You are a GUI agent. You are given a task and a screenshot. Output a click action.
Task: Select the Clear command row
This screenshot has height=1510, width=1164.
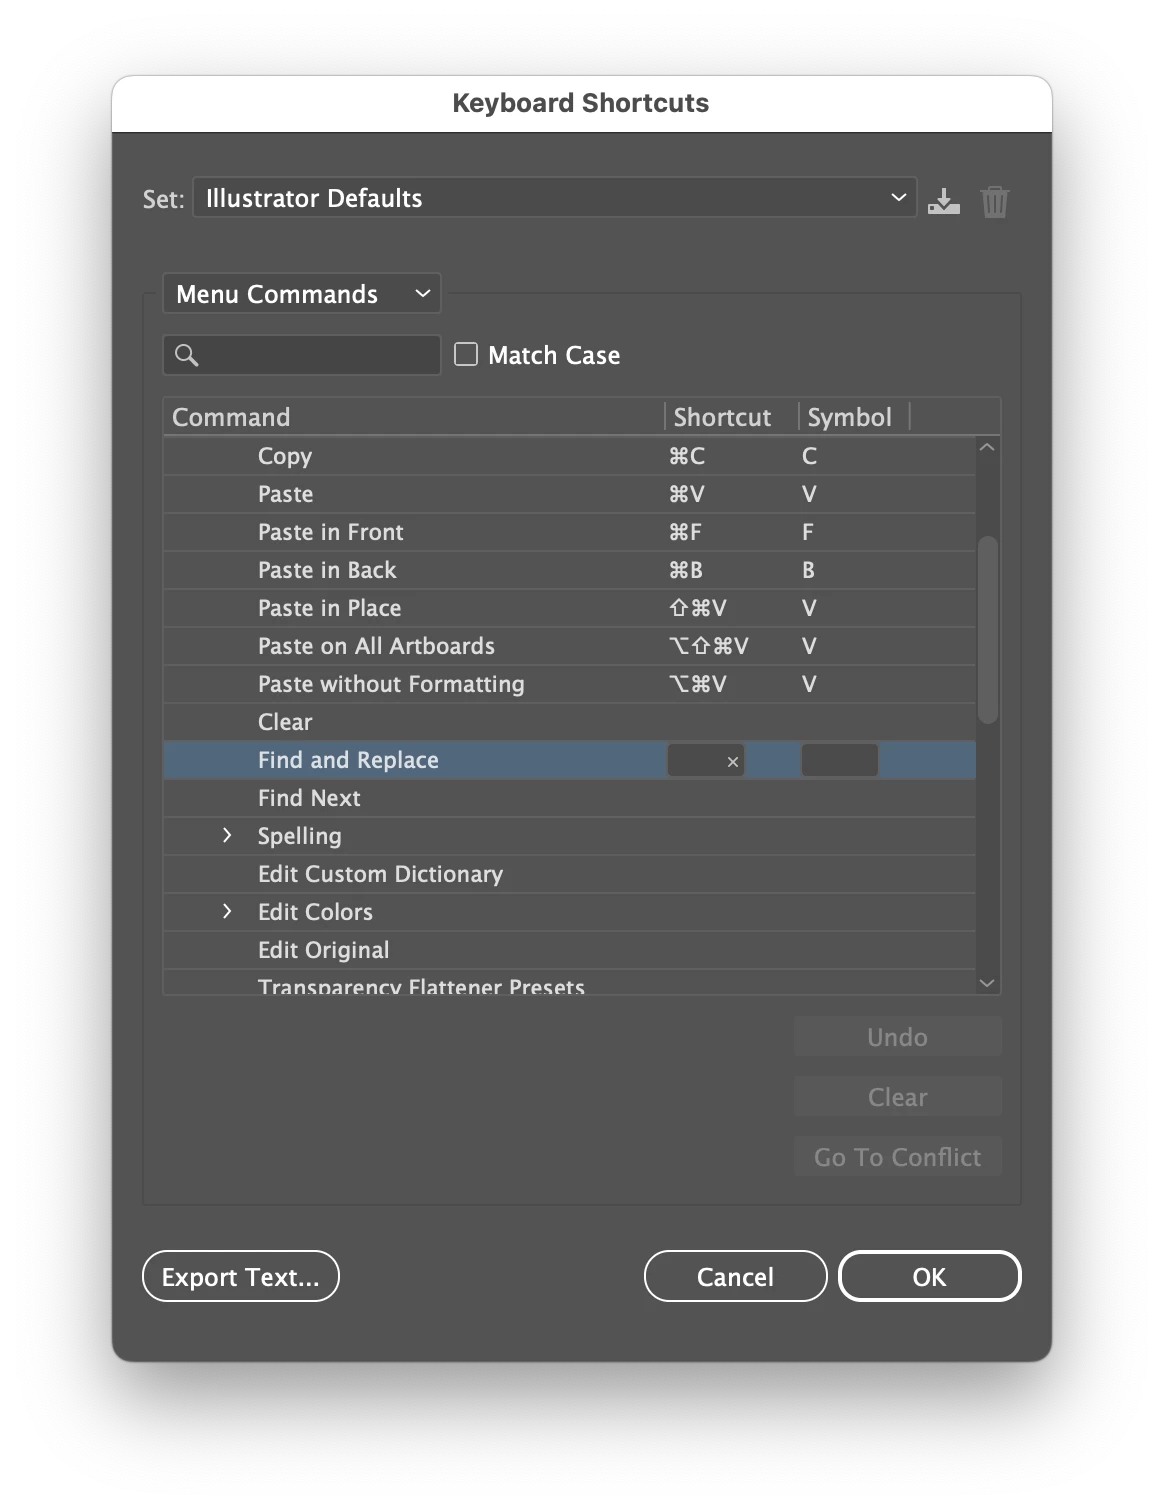point(569,722)
